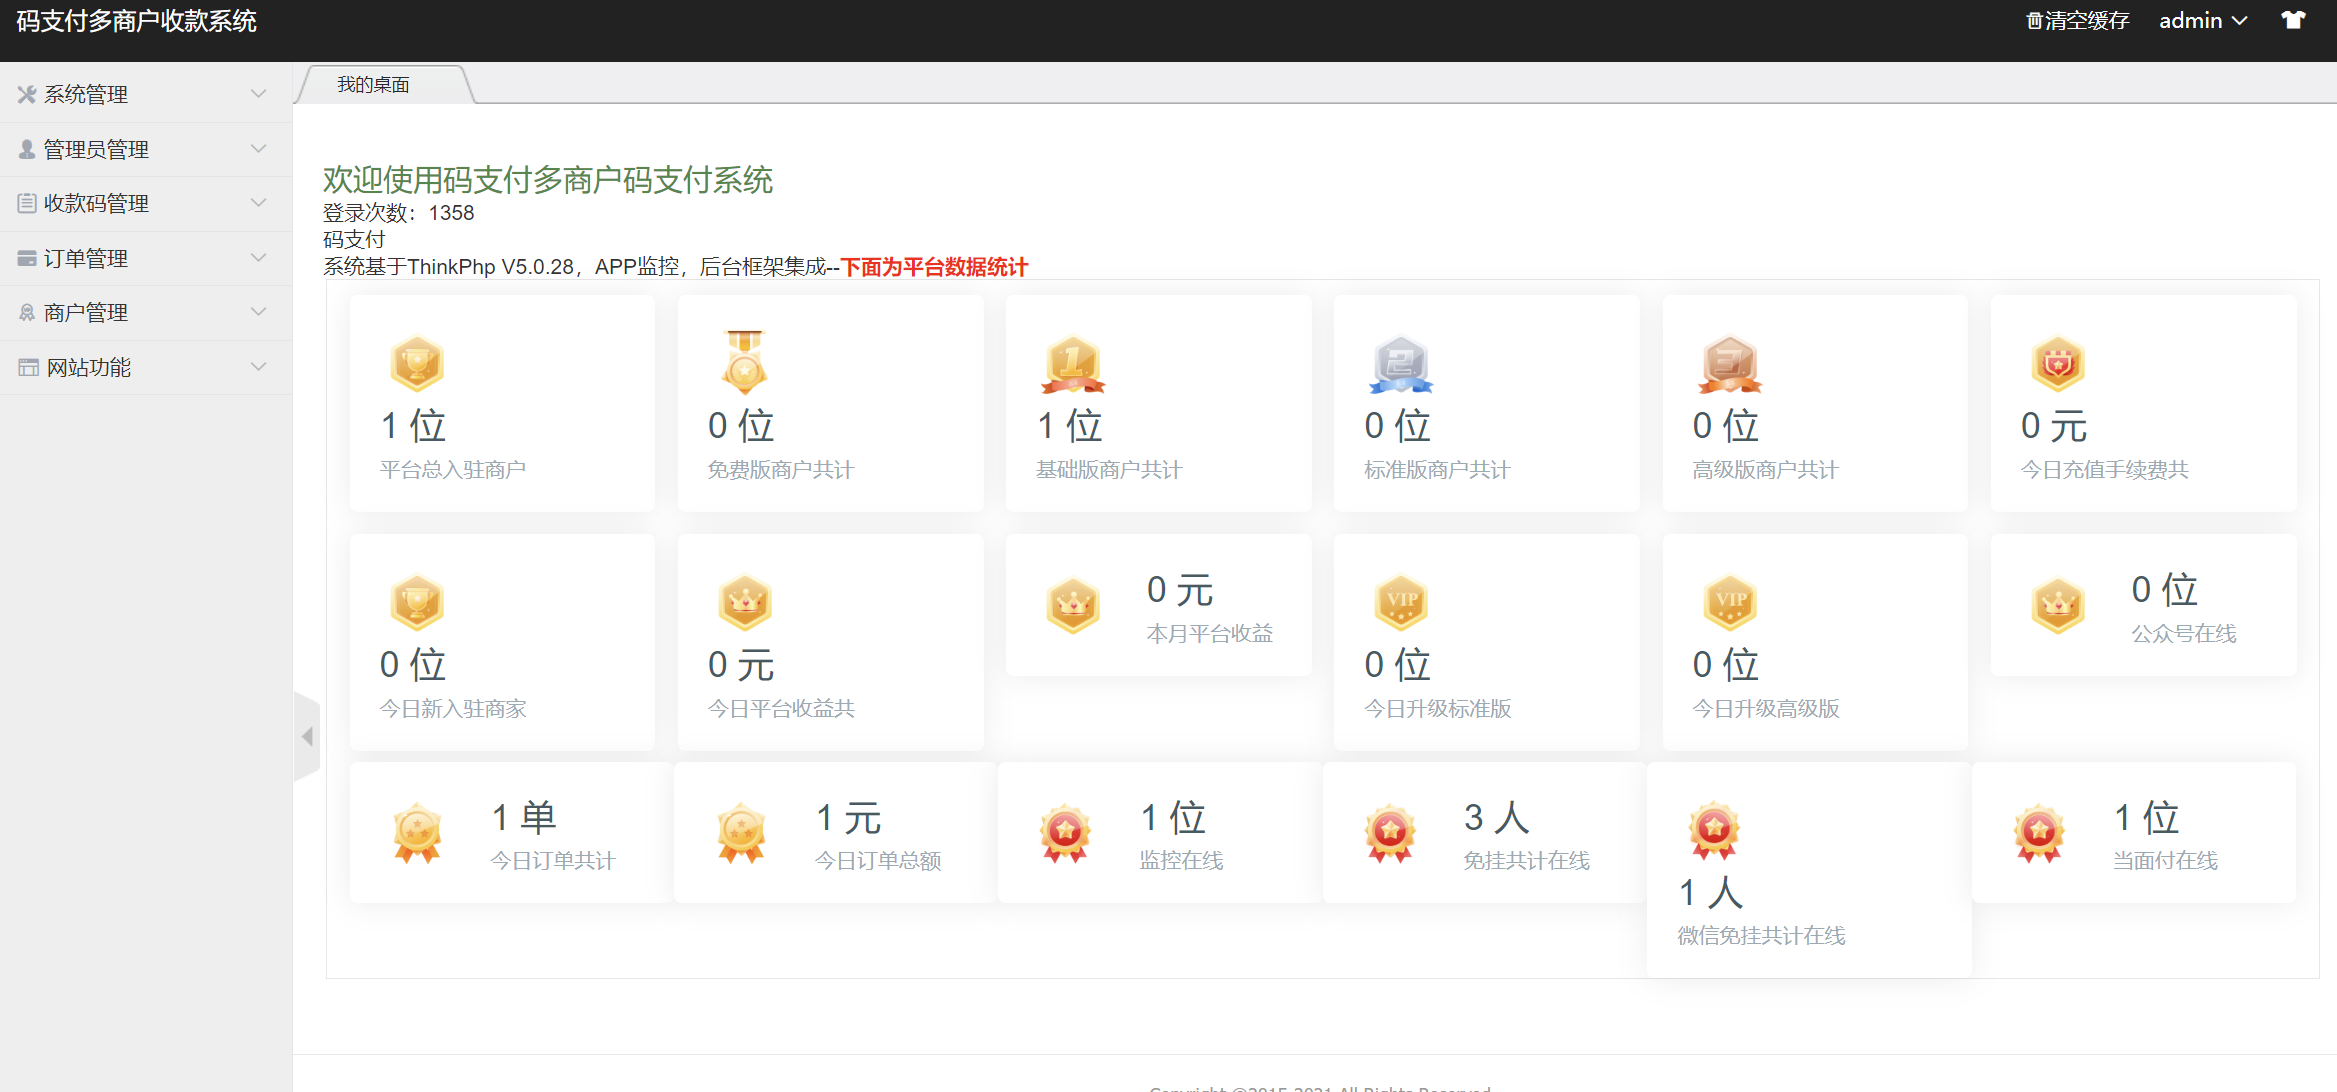
Task: Click the star rosette icon beside 今日订单共计
Action: coord(417,832)
